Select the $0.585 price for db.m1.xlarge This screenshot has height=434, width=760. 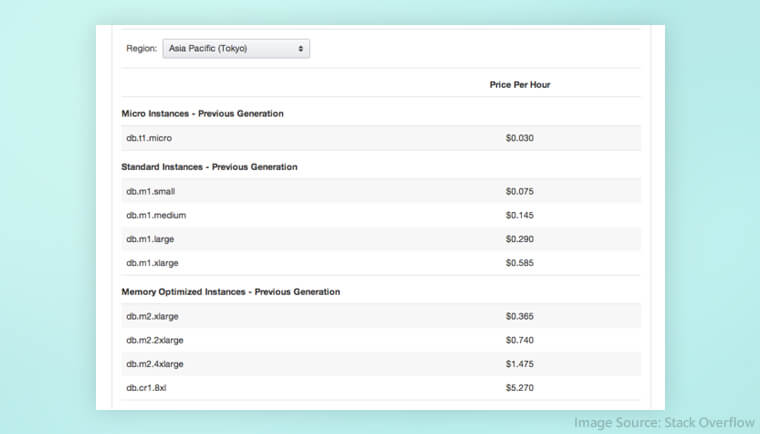click(519, 263)
